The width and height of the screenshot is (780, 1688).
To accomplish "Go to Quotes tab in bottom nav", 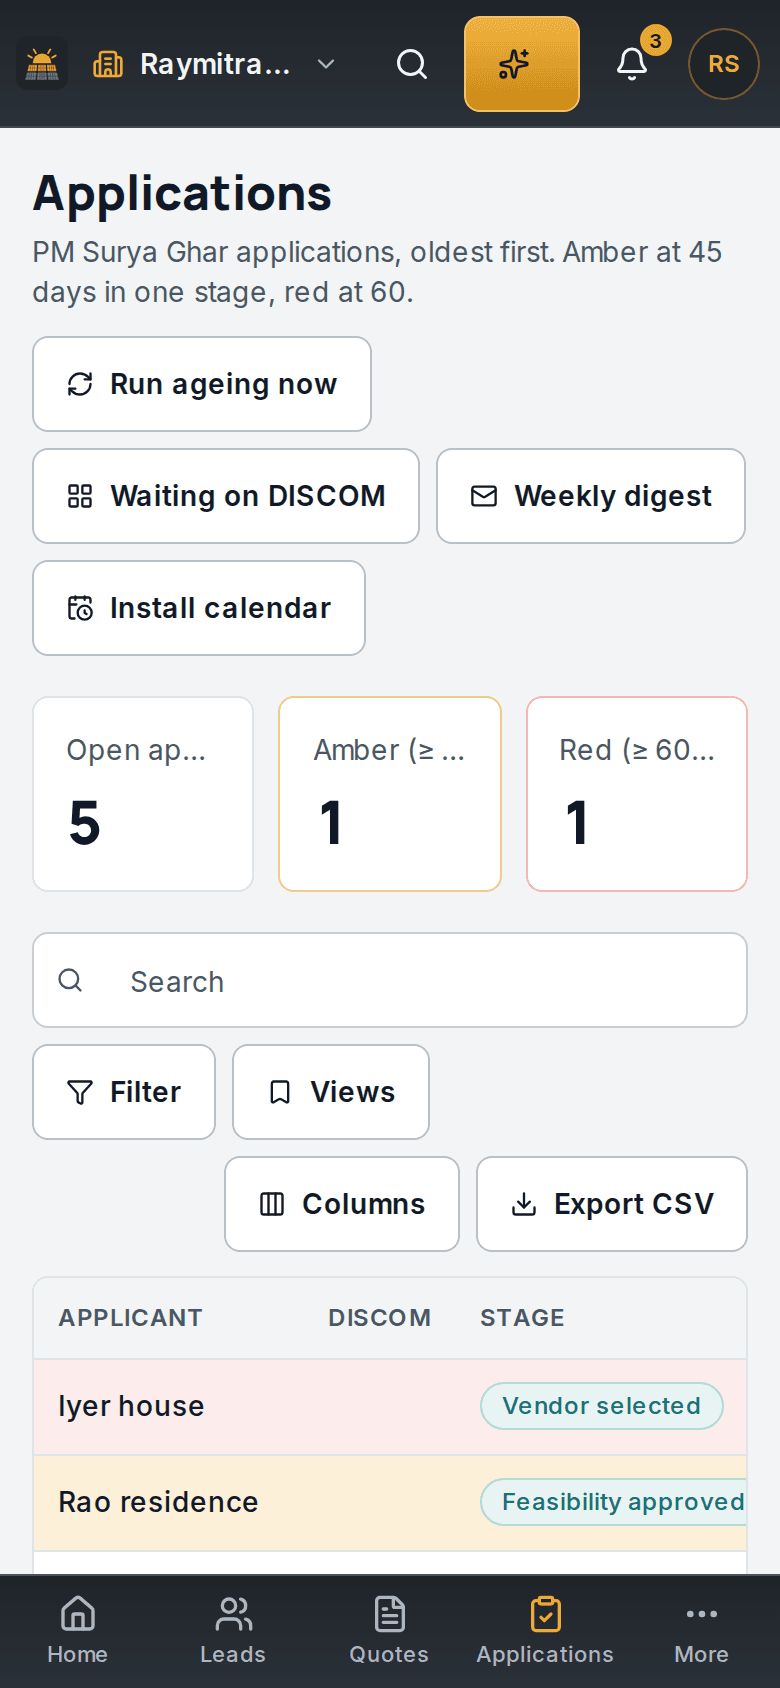I will 389,1632.
